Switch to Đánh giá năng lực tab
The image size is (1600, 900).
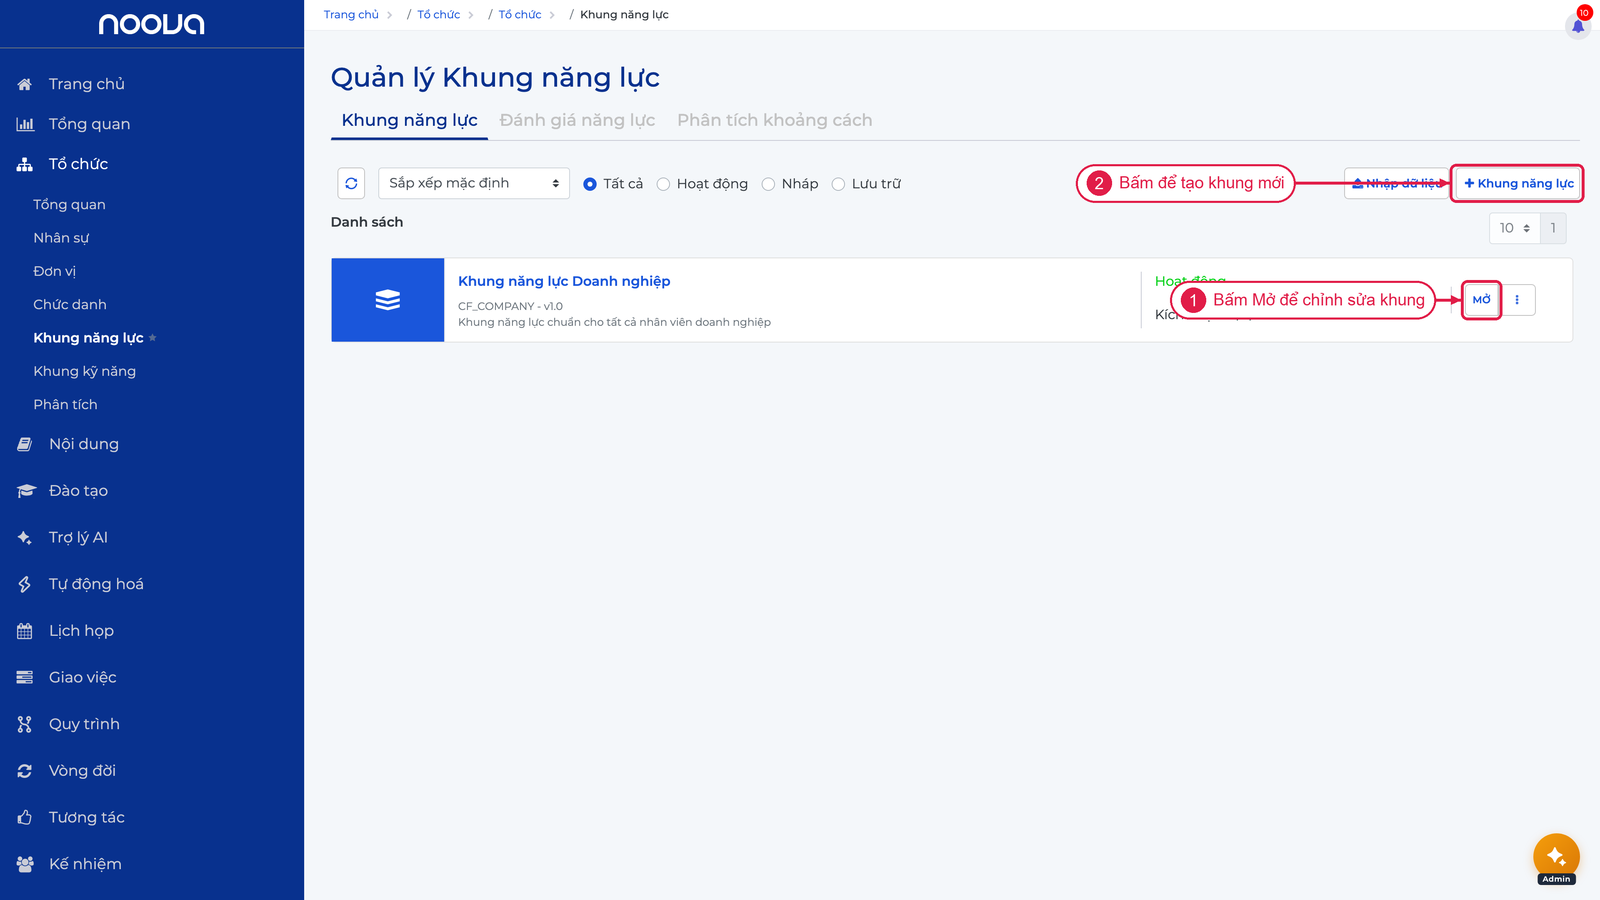(x=577, y=120)
